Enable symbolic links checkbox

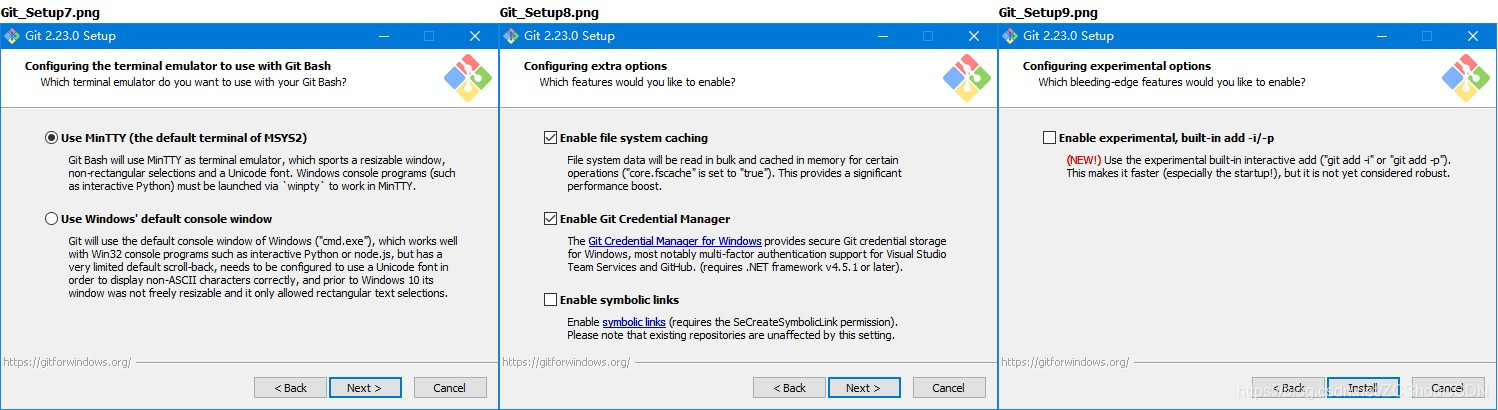(x=550, y=300)
